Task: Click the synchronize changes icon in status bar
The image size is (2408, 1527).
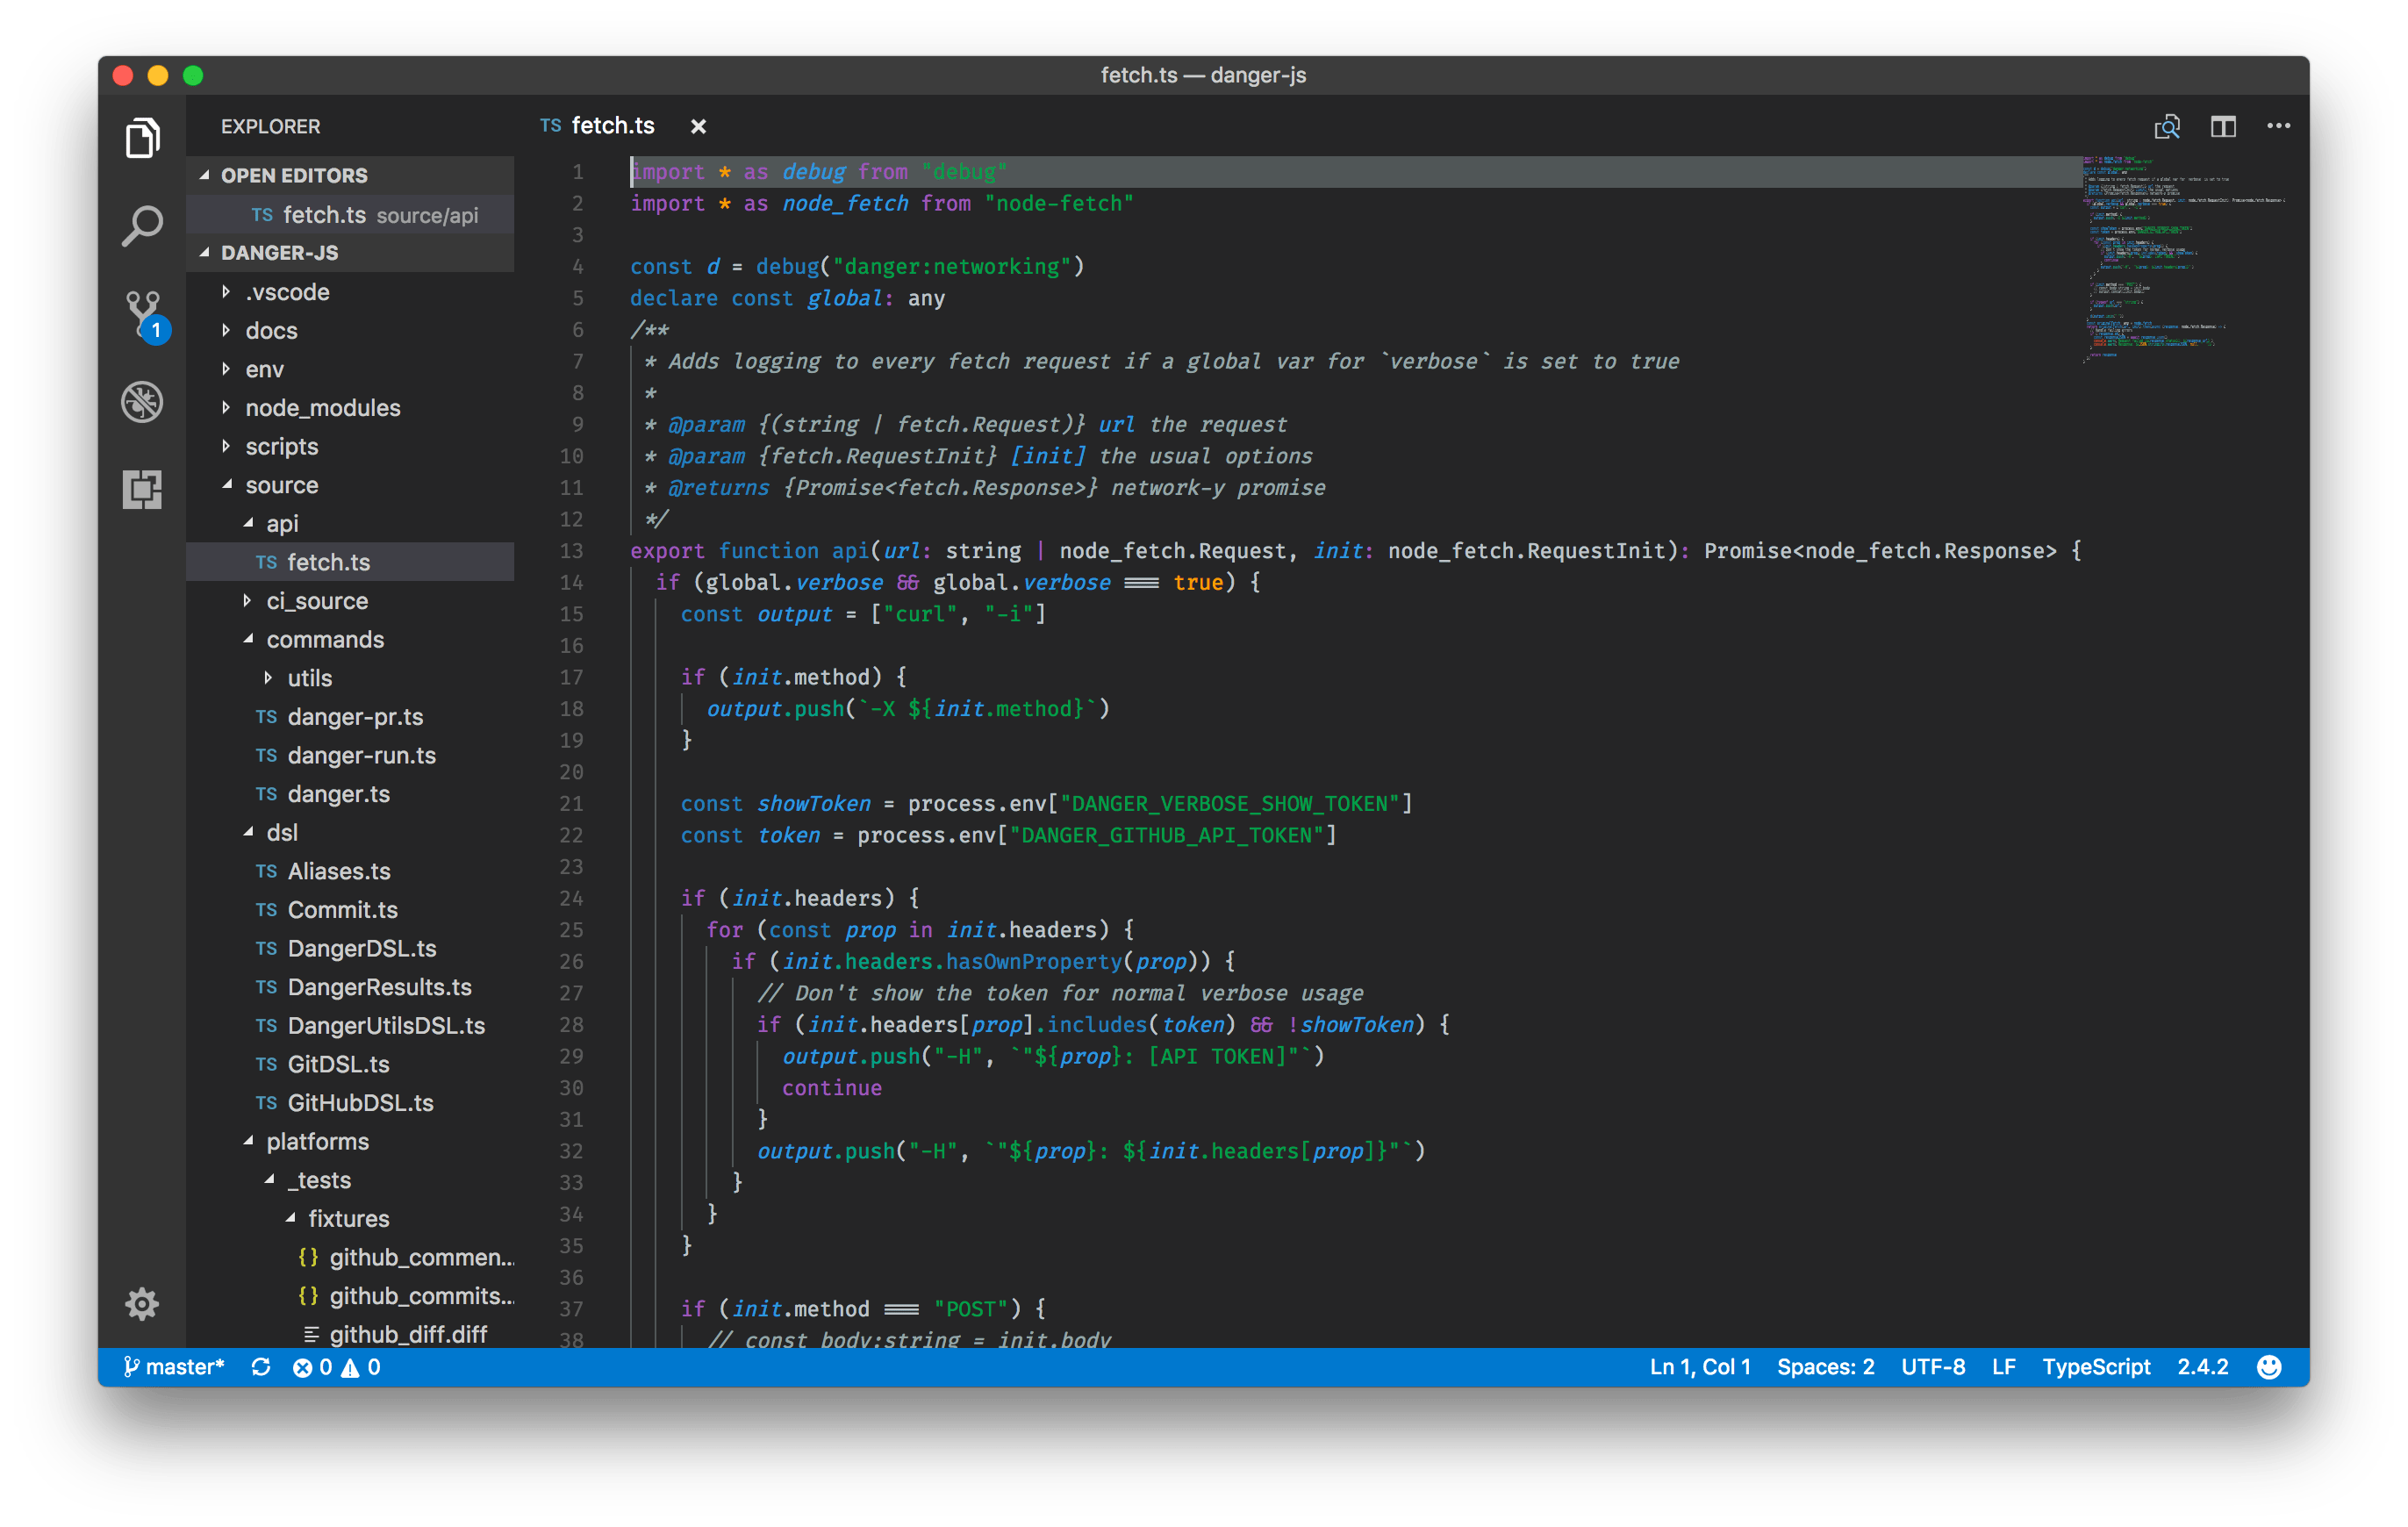Action: pos(261,1366)
